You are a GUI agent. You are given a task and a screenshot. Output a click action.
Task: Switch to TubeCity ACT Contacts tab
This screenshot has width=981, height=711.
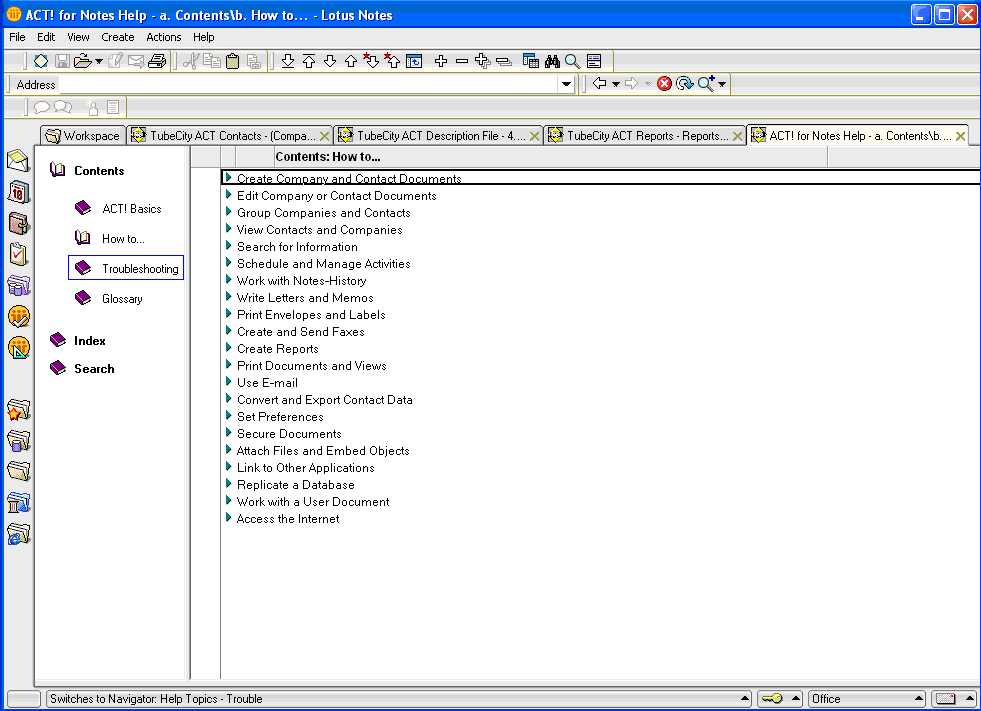point(229,135)
